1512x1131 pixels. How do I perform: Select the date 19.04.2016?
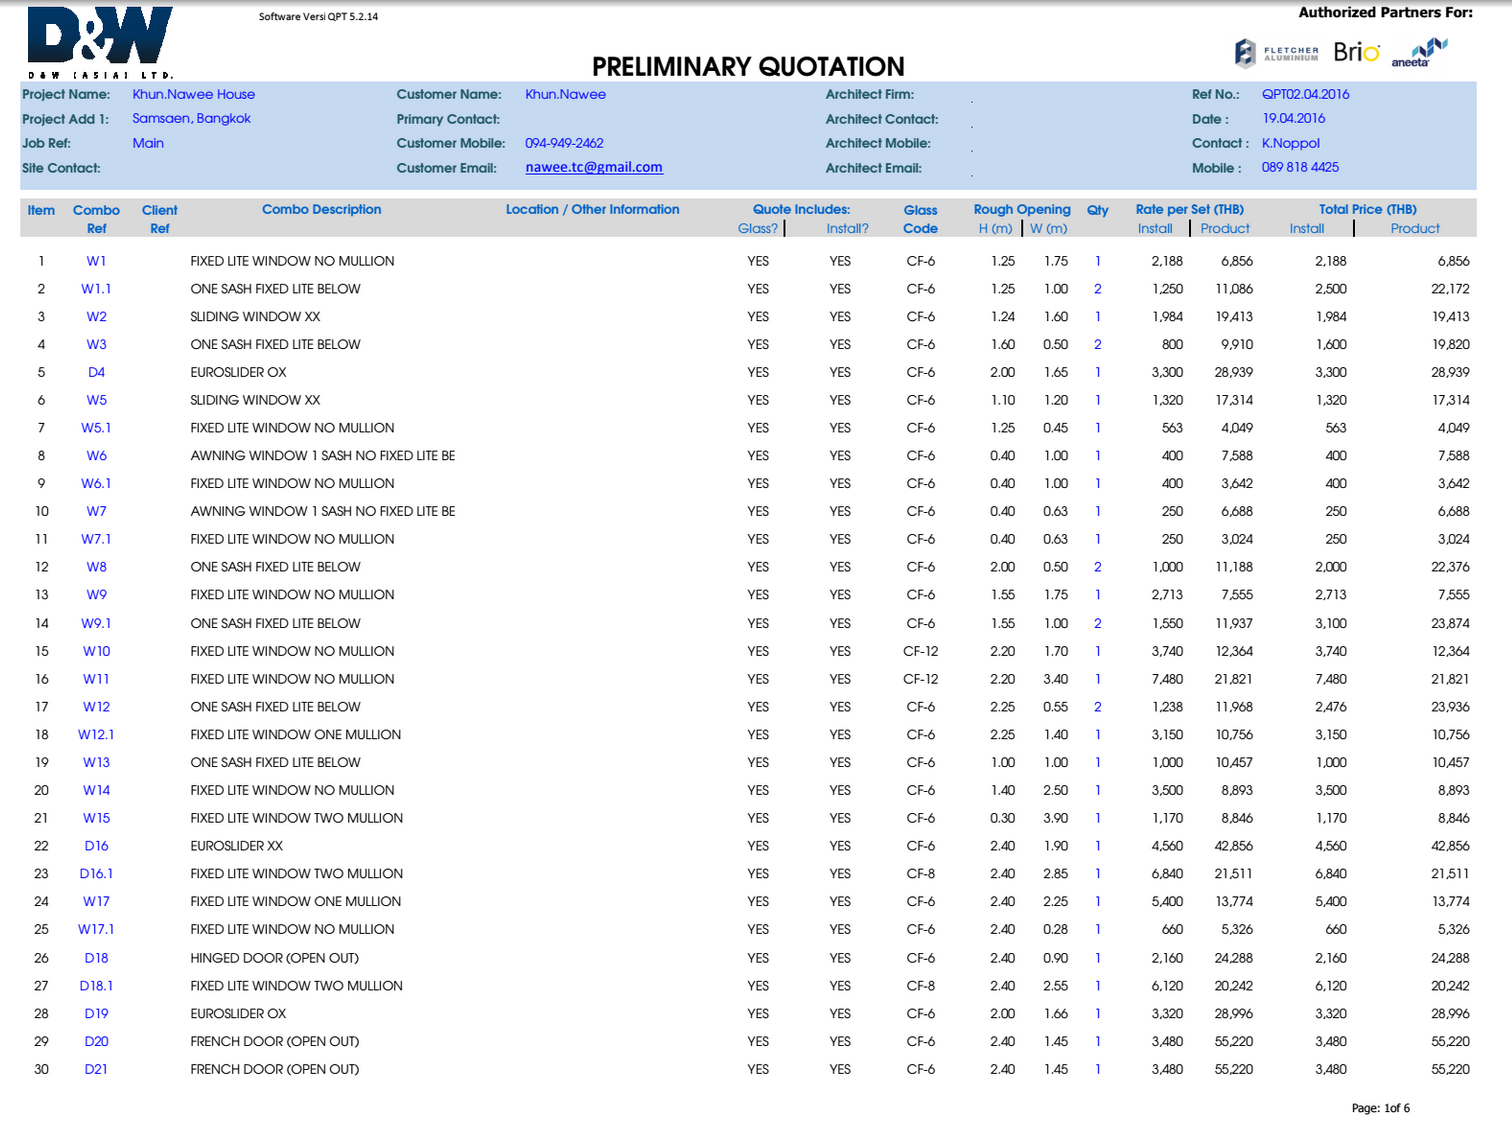(x=1293, y=118)
